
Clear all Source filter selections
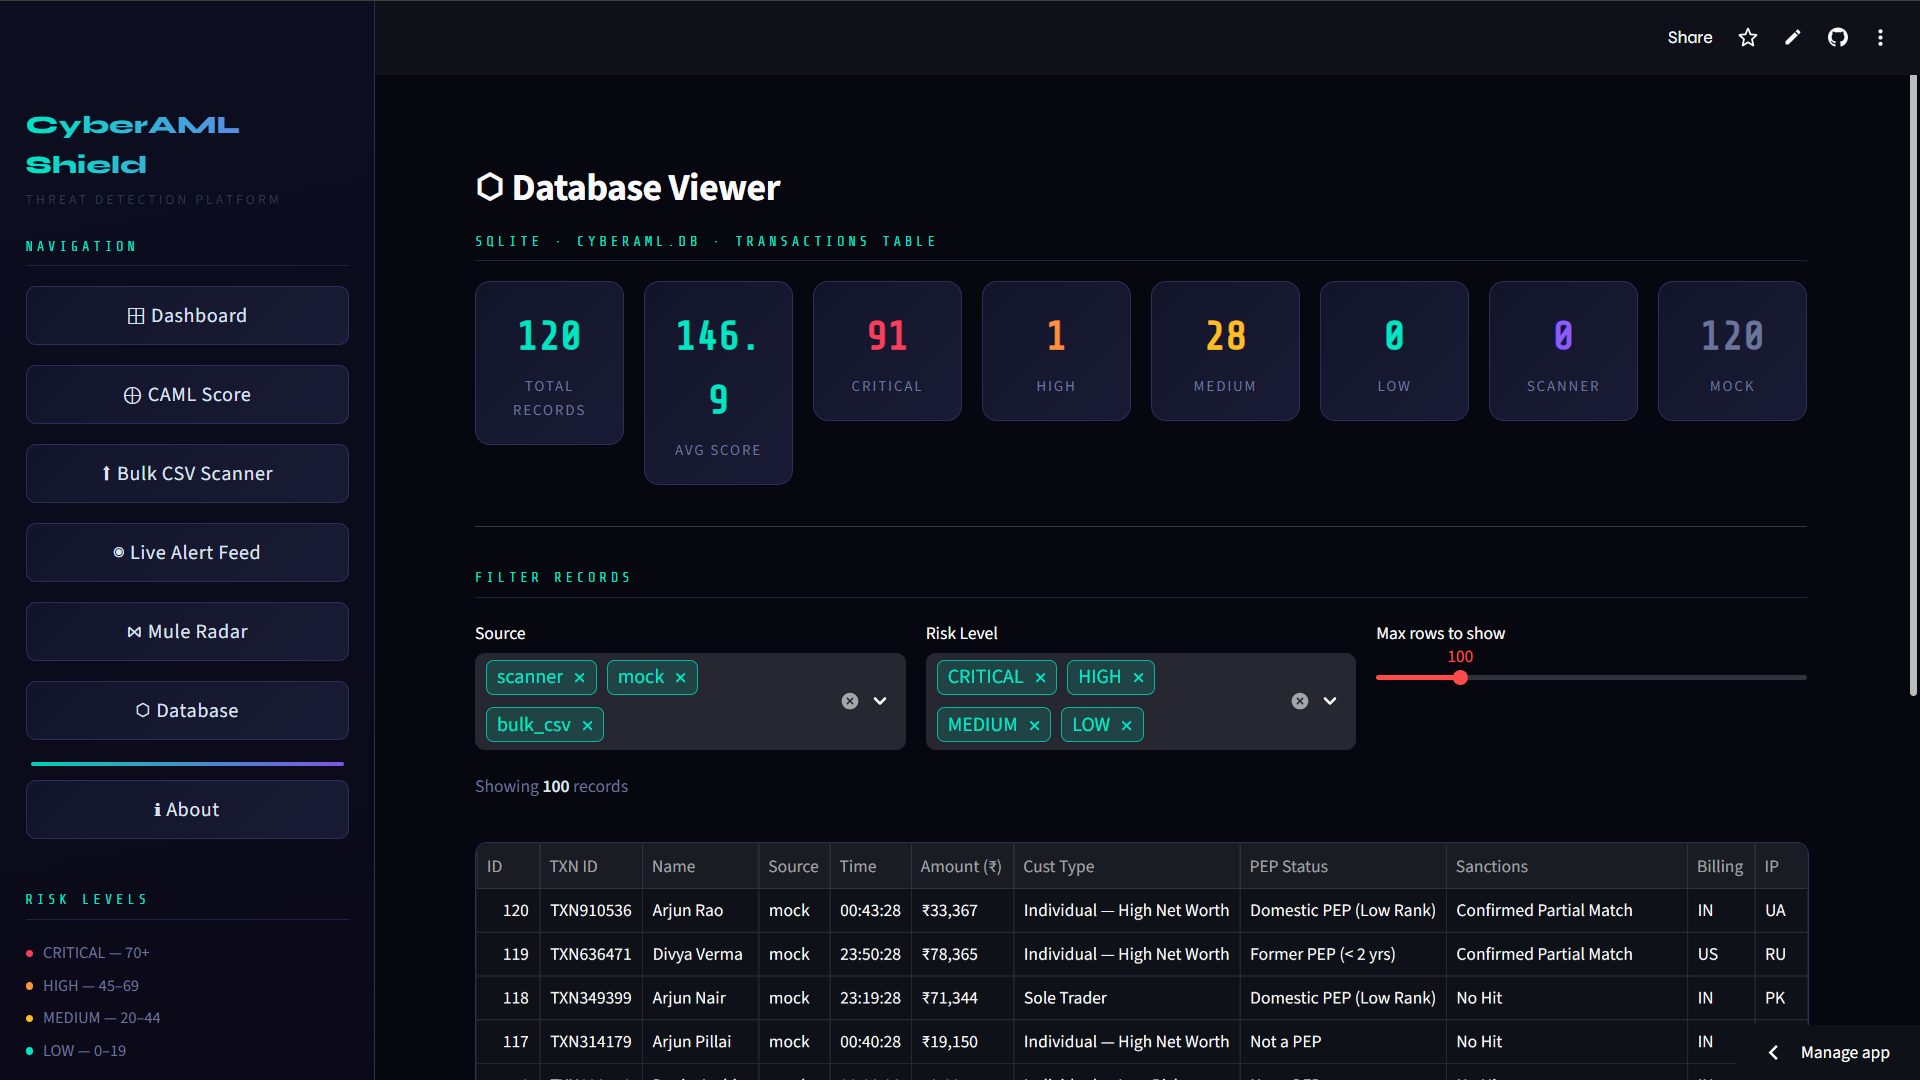pyautogui.click(x=850, y=701)
